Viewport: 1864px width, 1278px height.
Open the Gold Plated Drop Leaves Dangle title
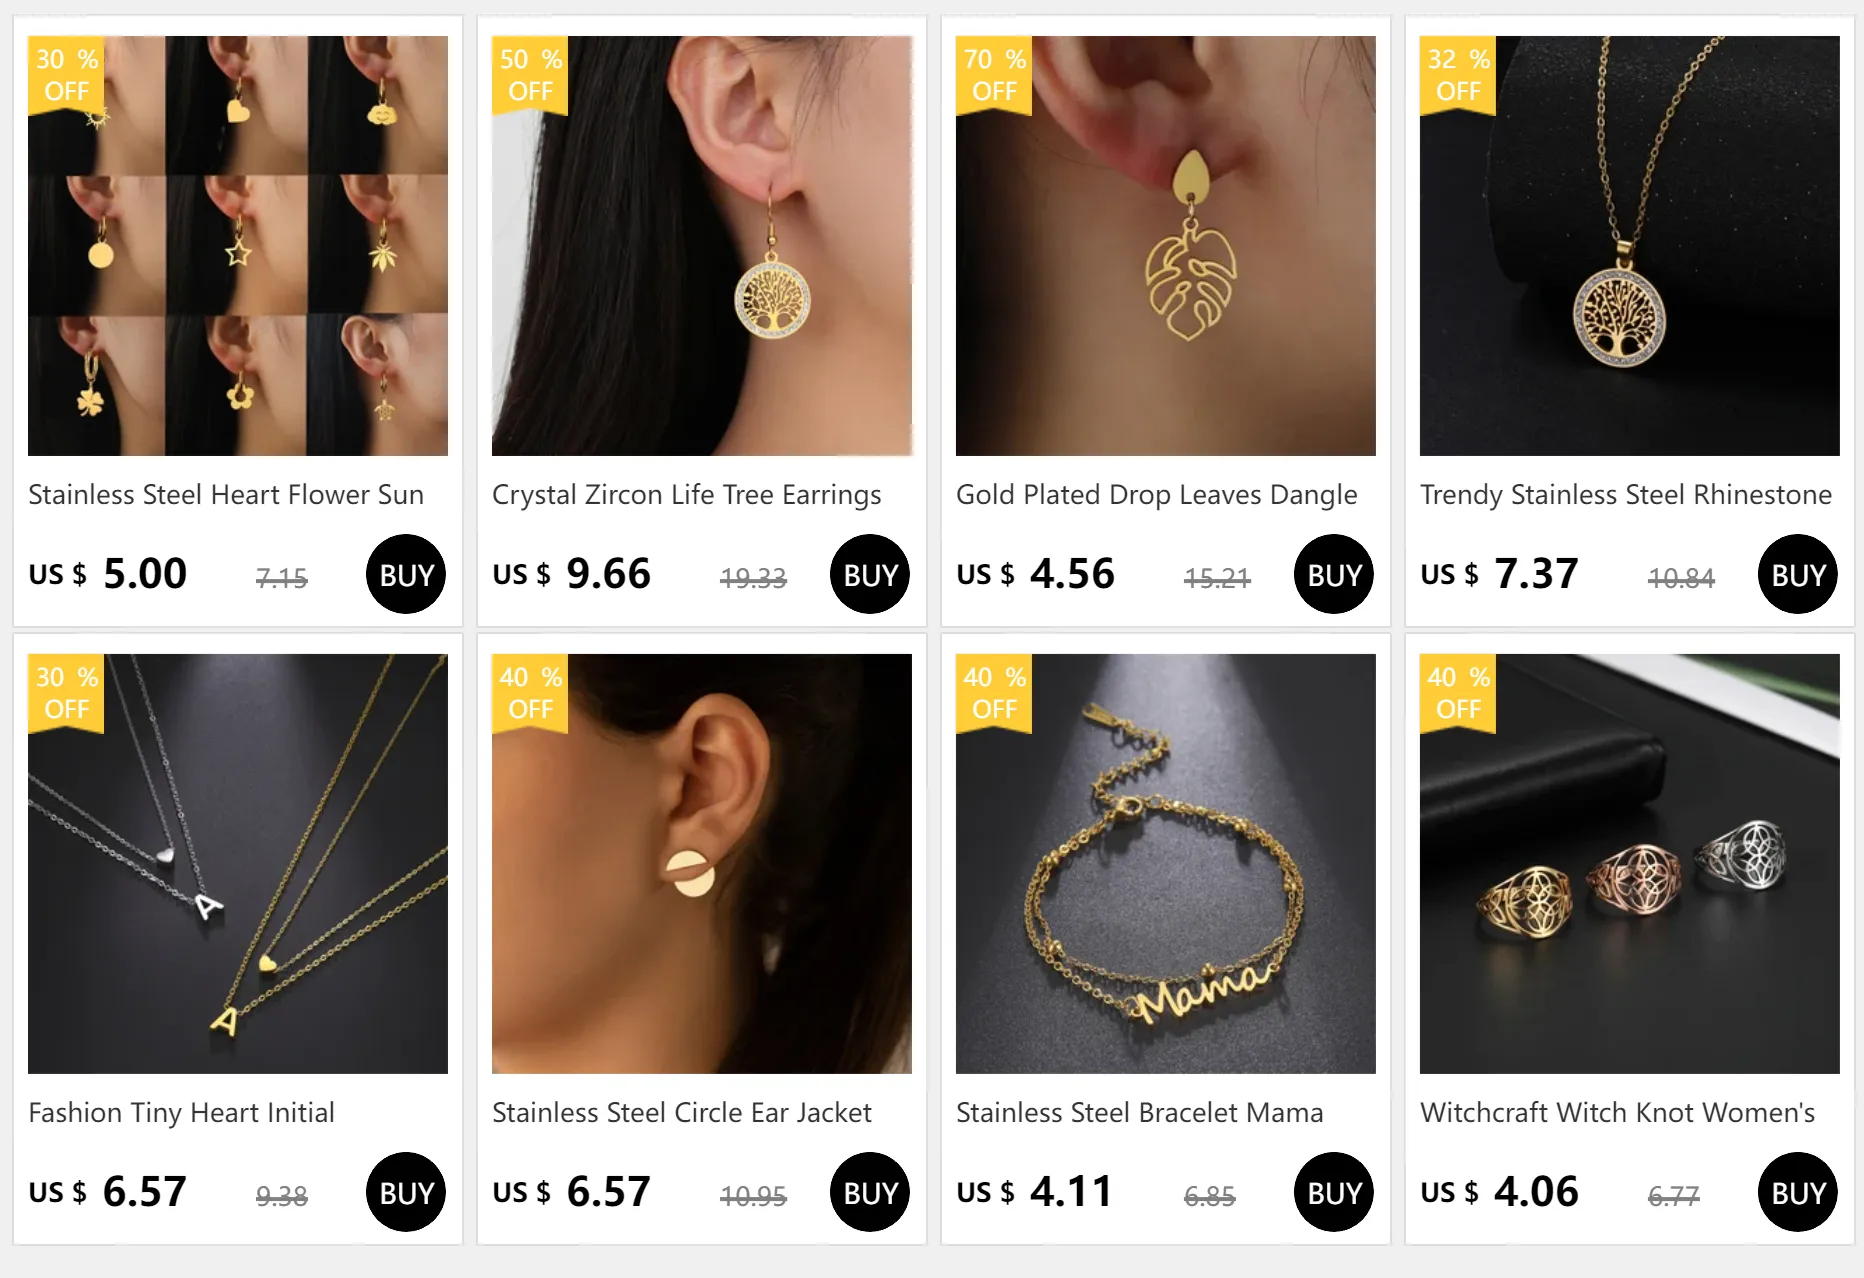1157,495
